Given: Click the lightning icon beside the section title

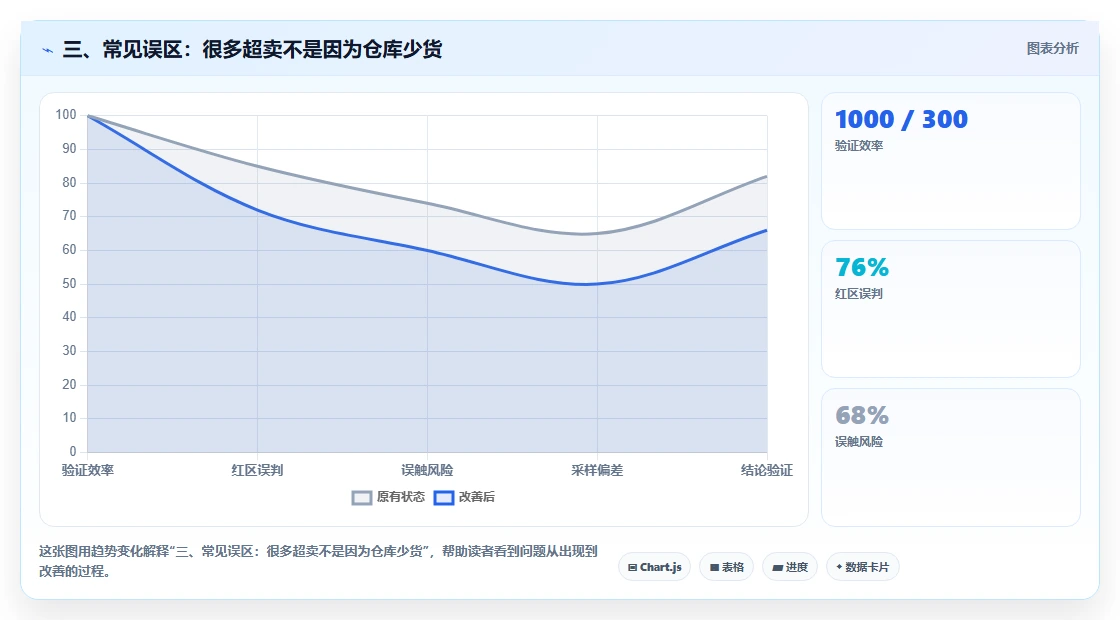Looking at the screenshot, I should pyautogui.click(x=48, y=50).
